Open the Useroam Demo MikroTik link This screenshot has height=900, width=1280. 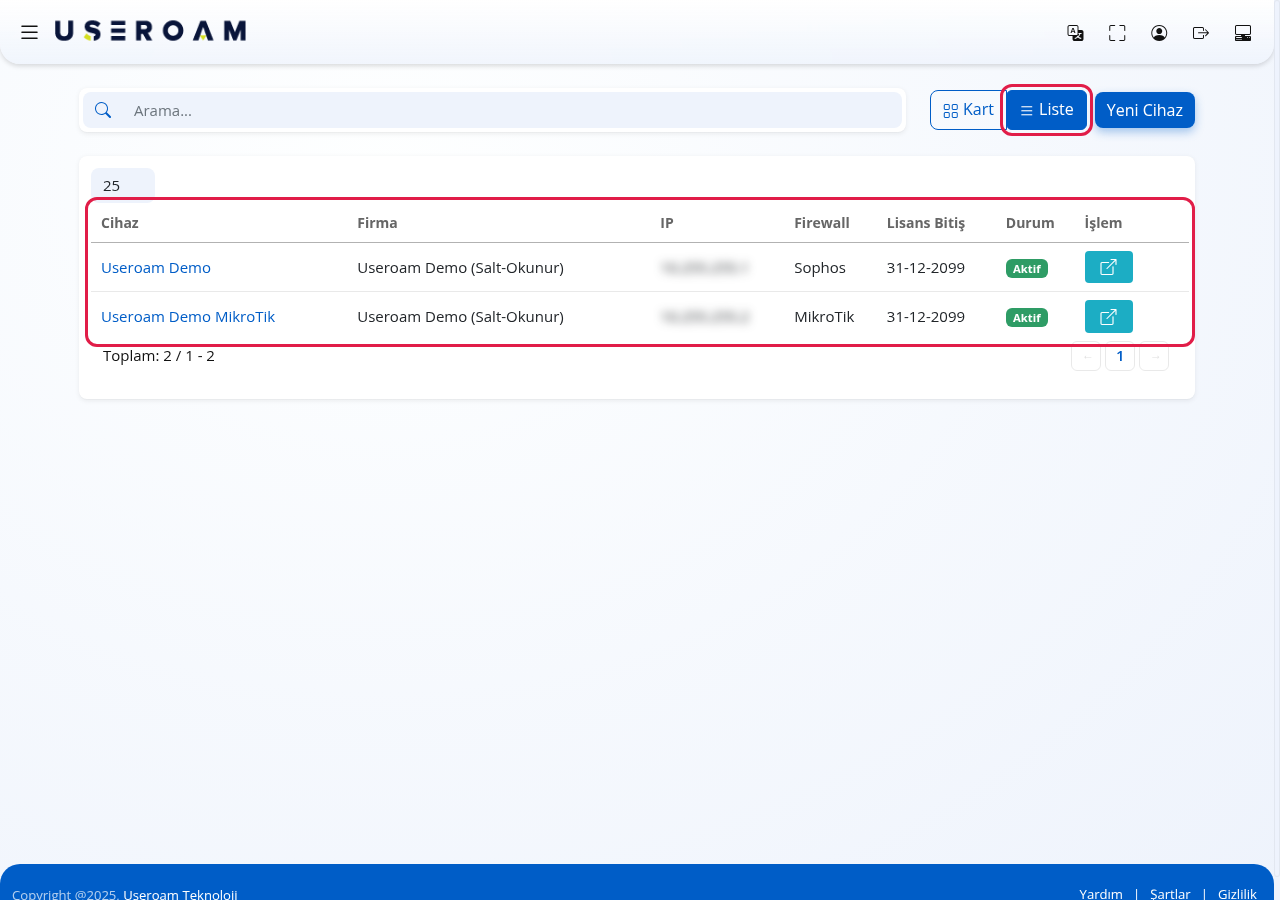point(188,317)
